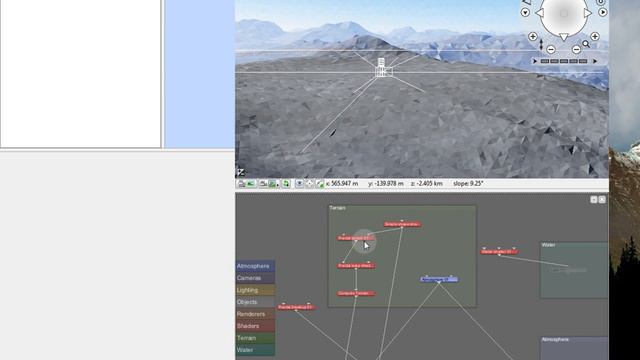This screenshot has height=360, width=640.
Task: Click the camera copy icon in preview toolbar
Action: coord(263,184)
